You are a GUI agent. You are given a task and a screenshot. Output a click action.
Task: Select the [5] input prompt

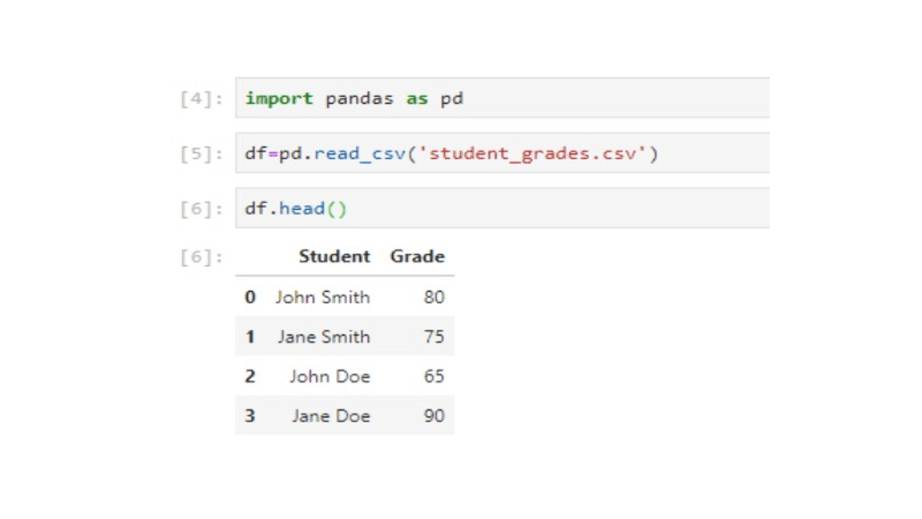click(201, 154)
